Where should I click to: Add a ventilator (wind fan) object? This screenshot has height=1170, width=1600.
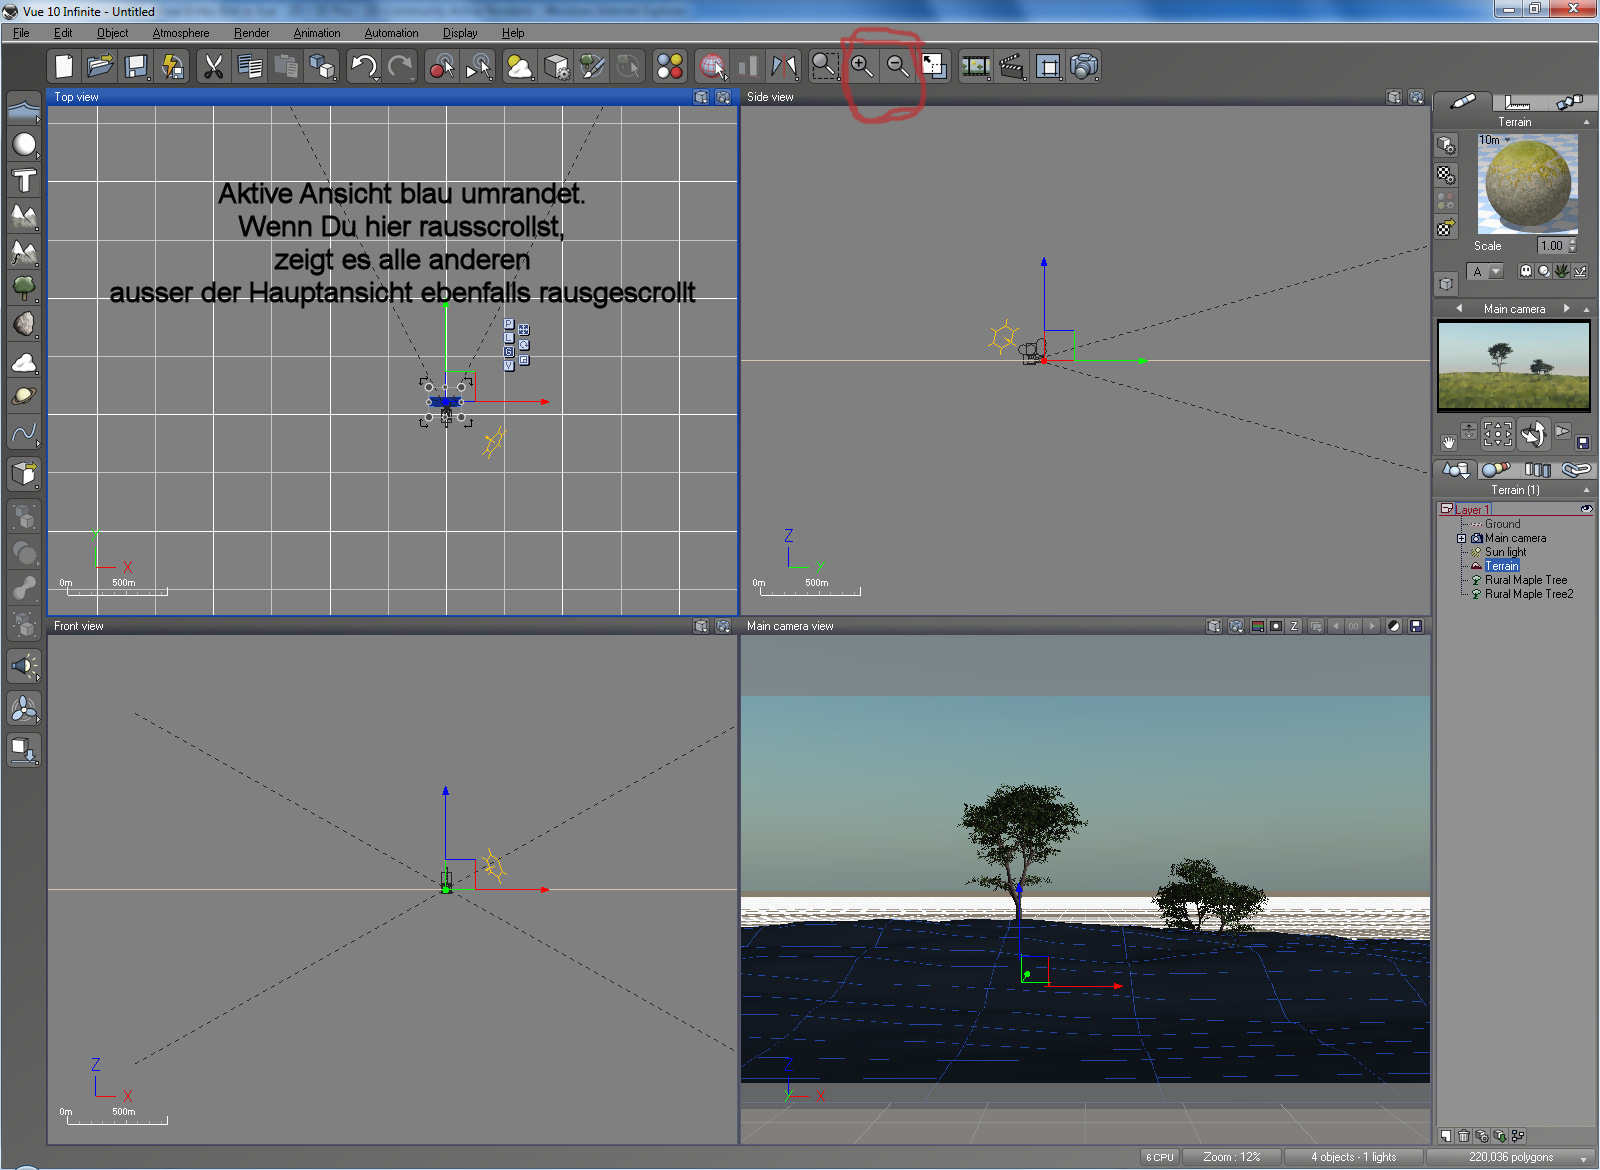click(24, 709)
